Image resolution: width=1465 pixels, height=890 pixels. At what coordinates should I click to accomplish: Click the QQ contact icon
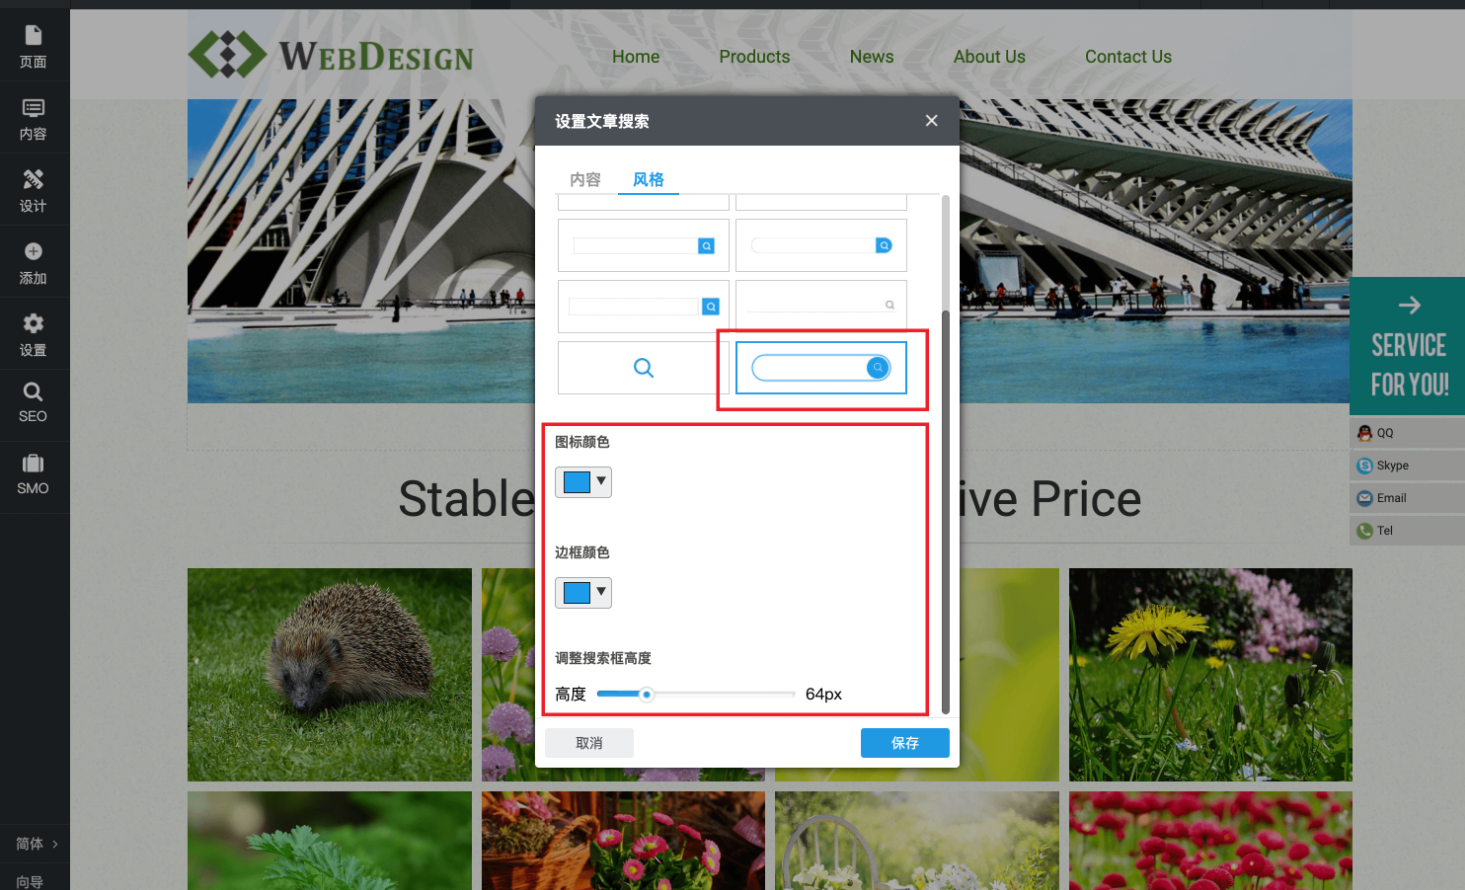[x=1365, y=433]
